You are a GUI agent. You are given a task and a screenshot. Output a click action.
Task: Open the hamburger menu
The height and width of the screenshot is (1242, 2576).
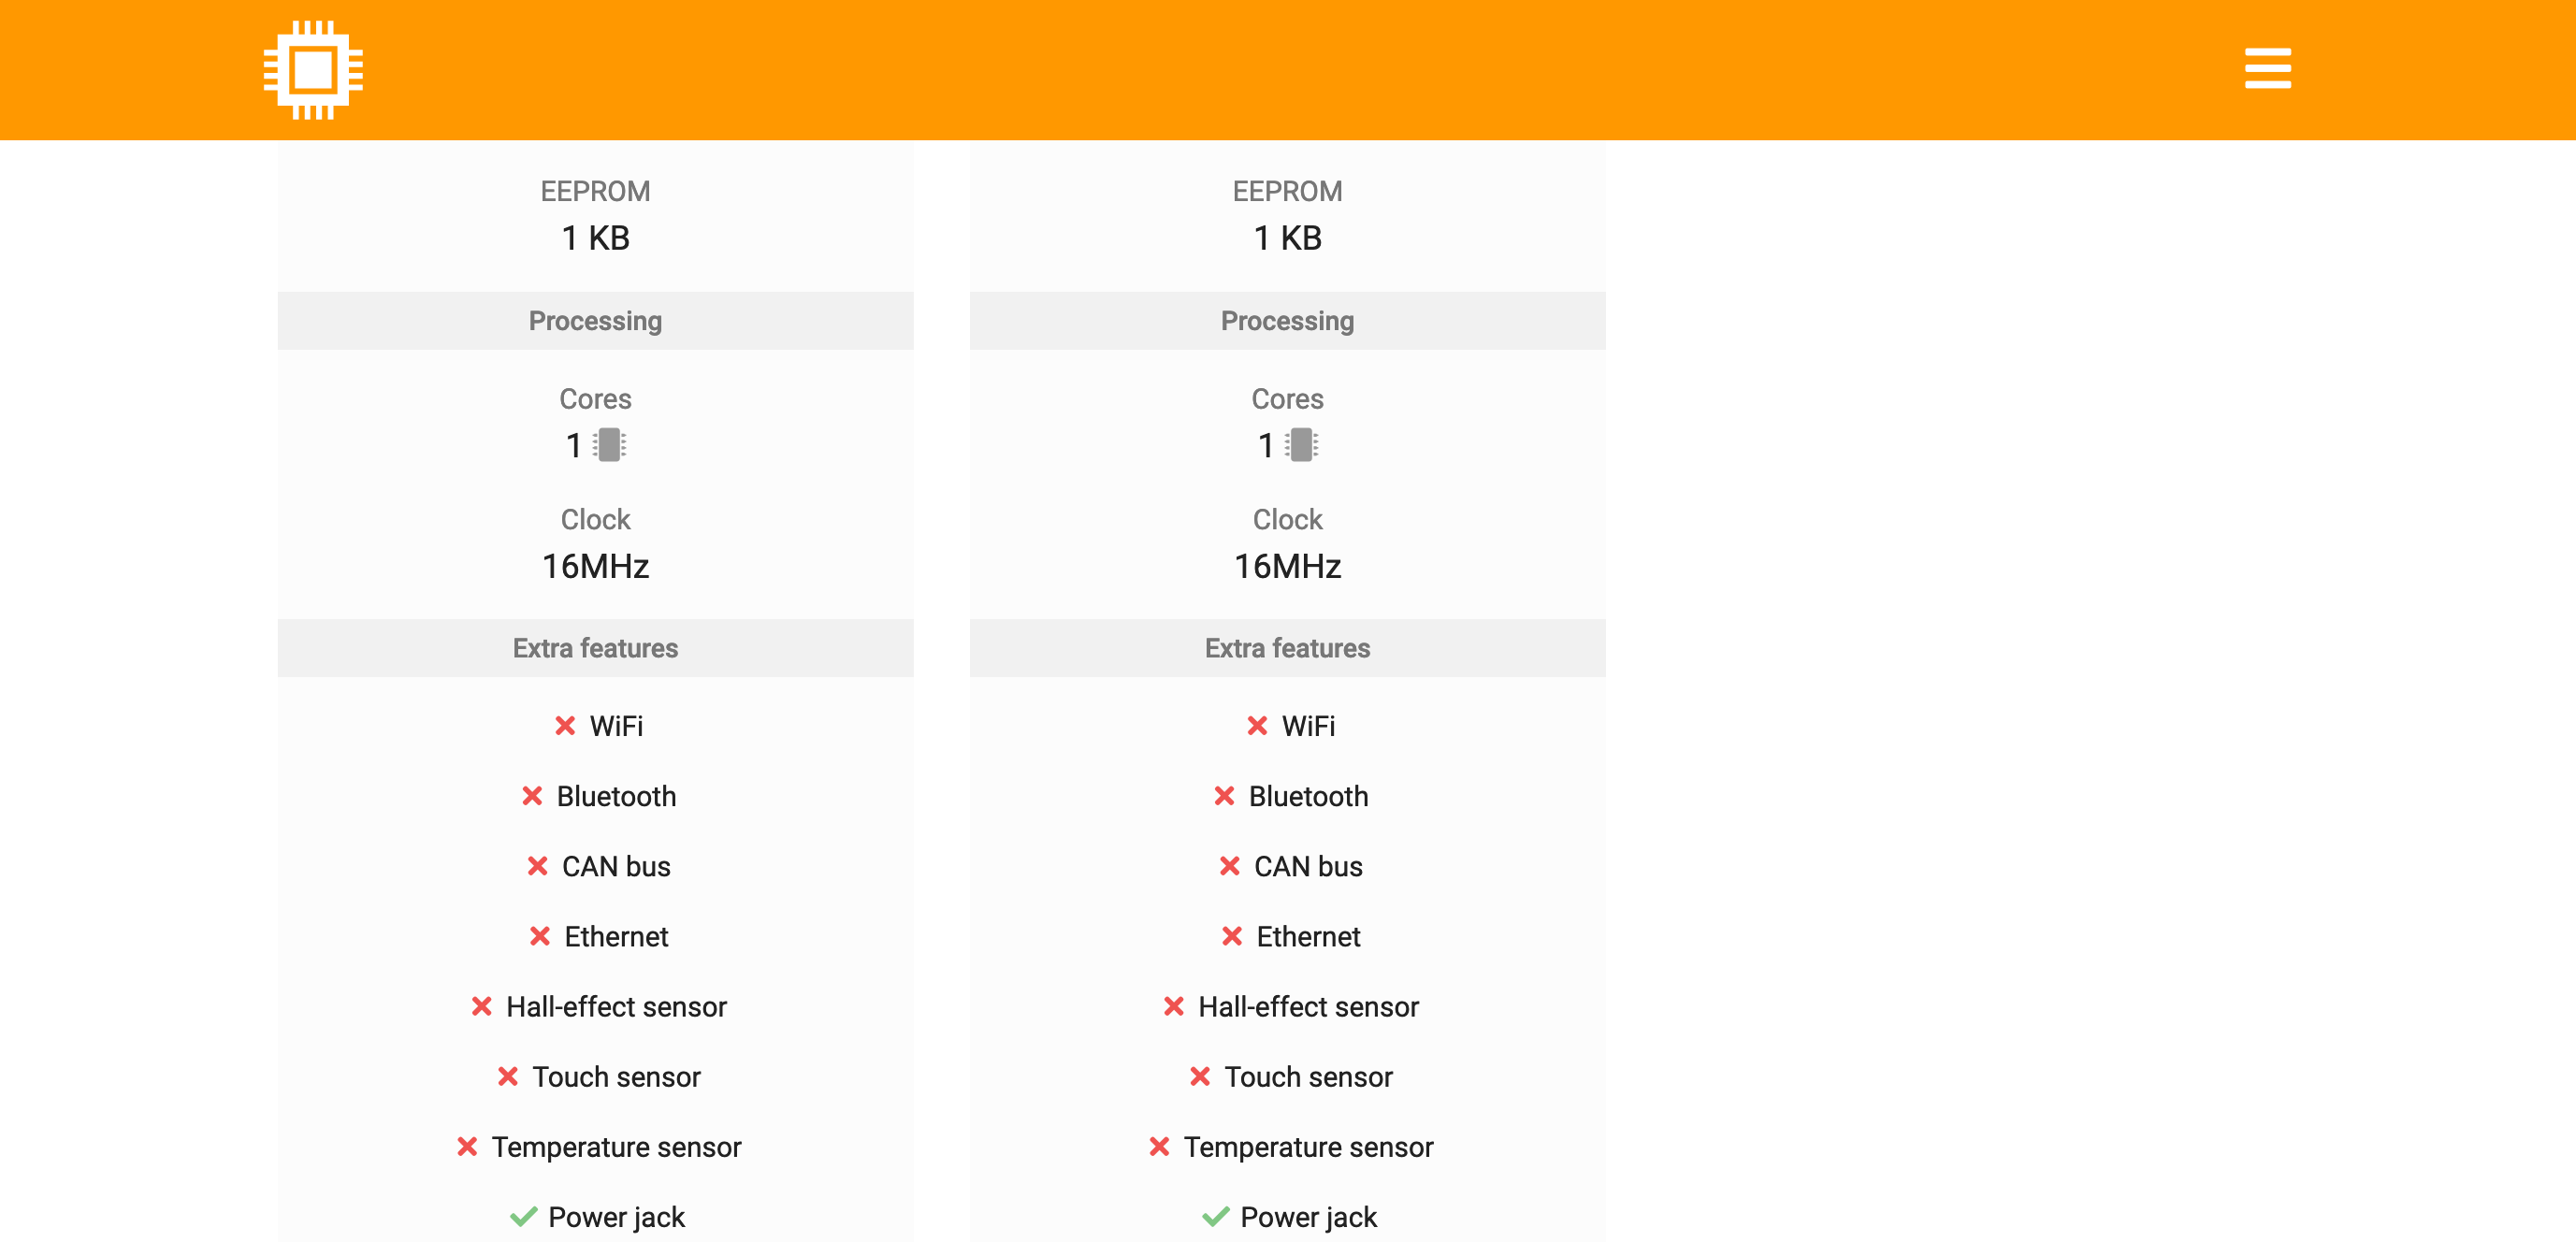[2267, 68]
